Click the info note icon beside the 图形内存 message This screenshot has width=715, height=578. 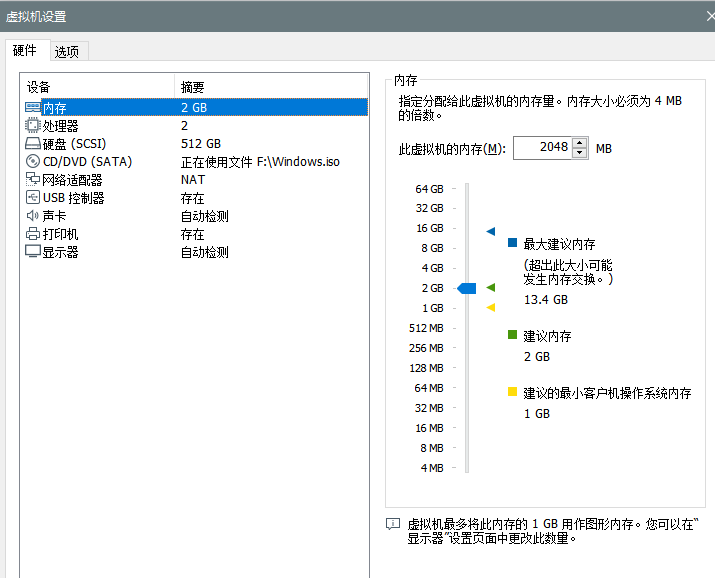tap(393, 524)
